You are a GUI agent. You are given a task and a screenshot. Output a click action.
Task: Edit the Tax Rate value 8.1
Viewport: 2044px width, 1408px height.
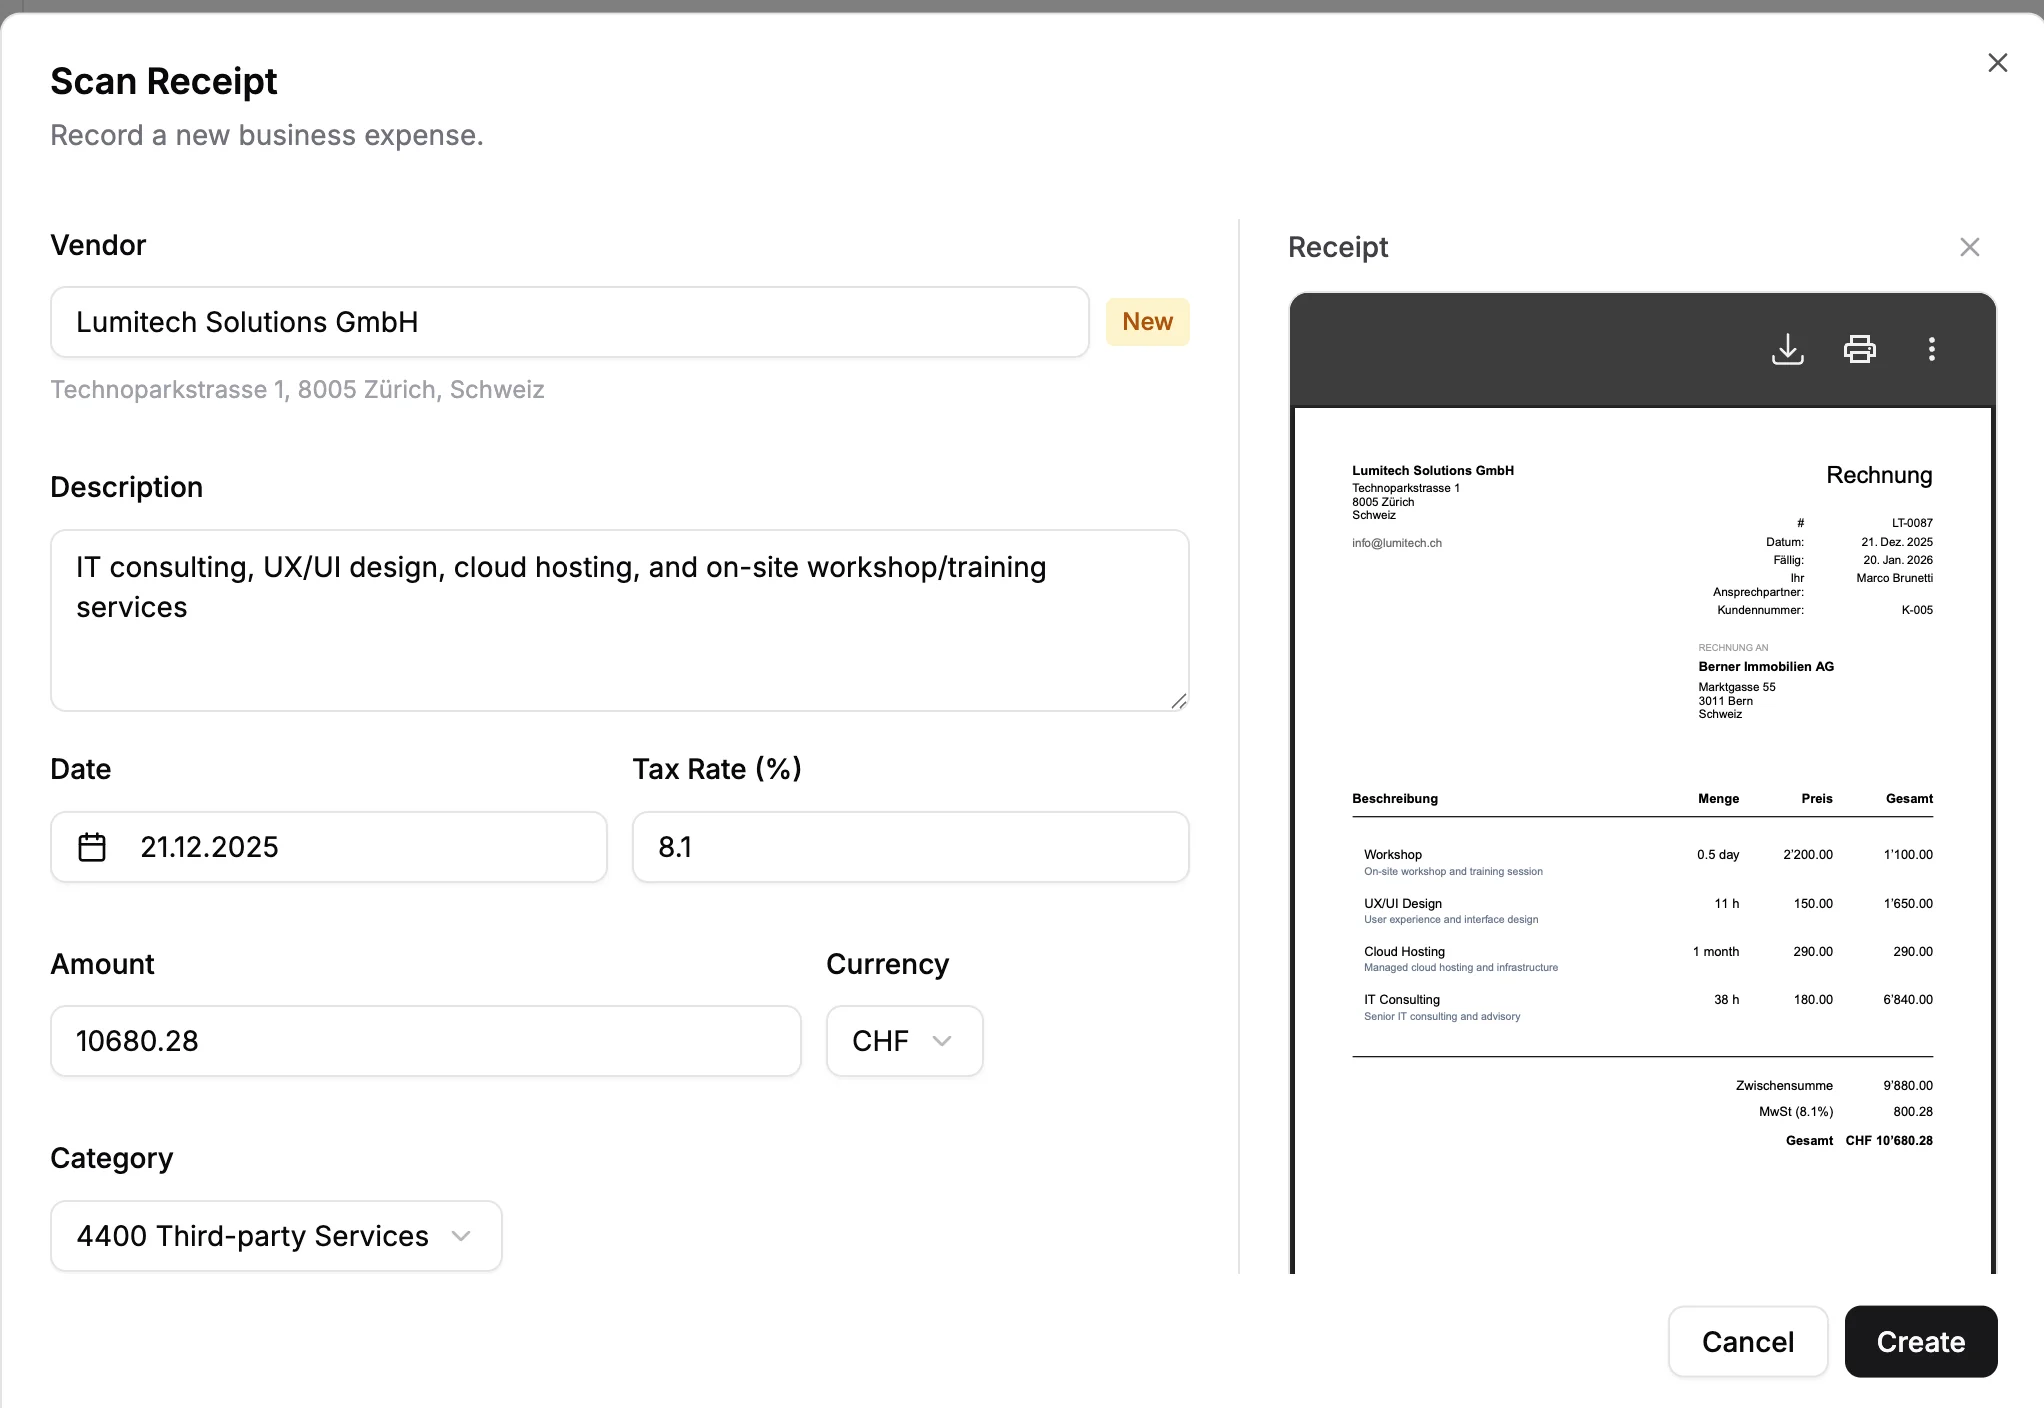click(909, 847)
